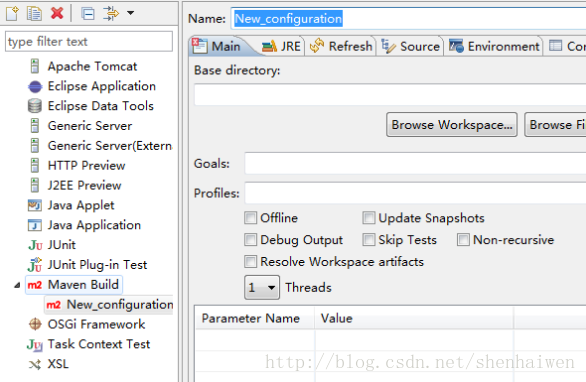The width and height of the screenshot is (586, 382).
Task: Switch to the Source tab
Action: coord(410,46)
